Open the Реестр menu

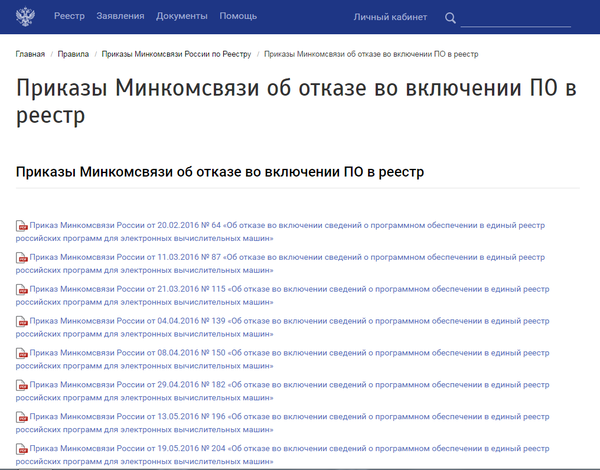tap(69, 16)
